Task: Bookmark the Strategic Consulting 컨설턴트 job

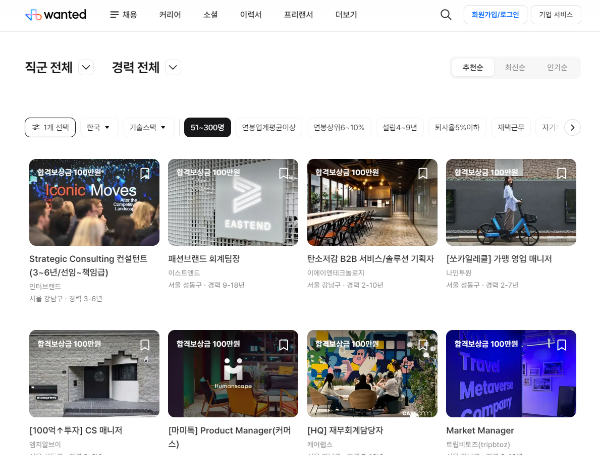Action: tap(145, 173)
